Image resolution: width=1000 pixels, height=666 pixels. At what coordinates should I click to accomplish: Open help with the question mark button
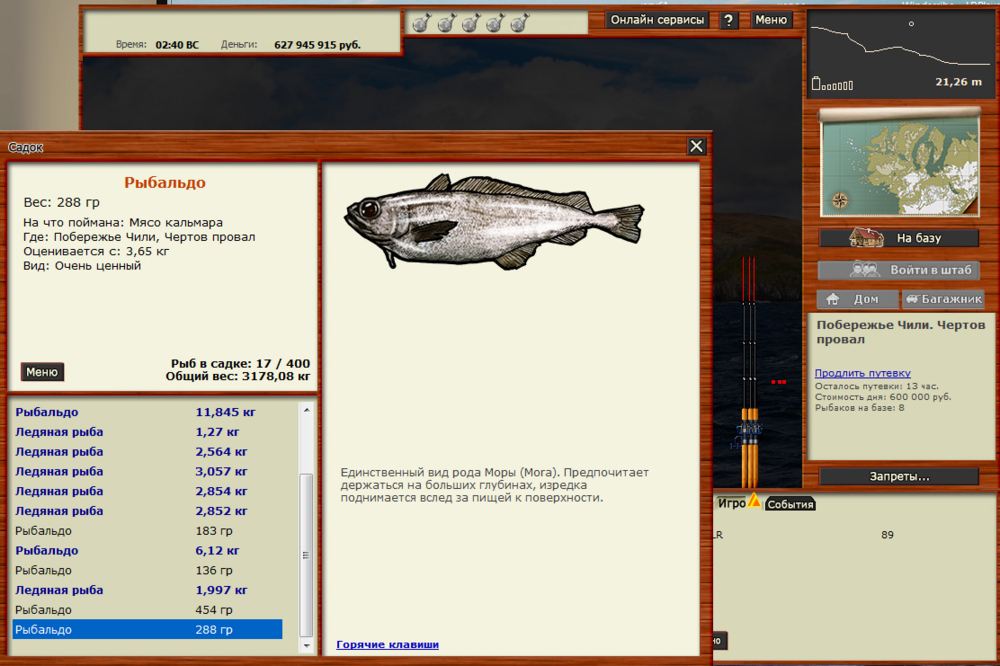729,21
